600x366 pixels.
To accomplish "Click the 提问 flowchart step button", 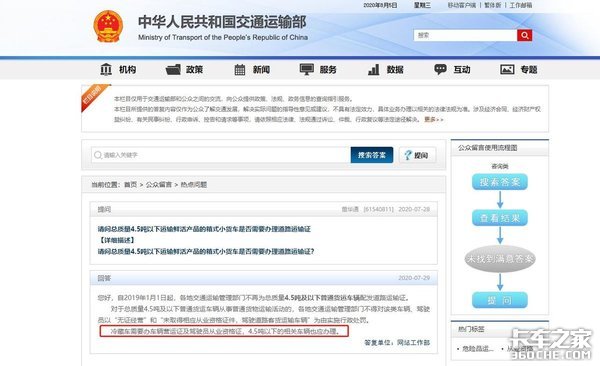I will [x=500, y=300].
